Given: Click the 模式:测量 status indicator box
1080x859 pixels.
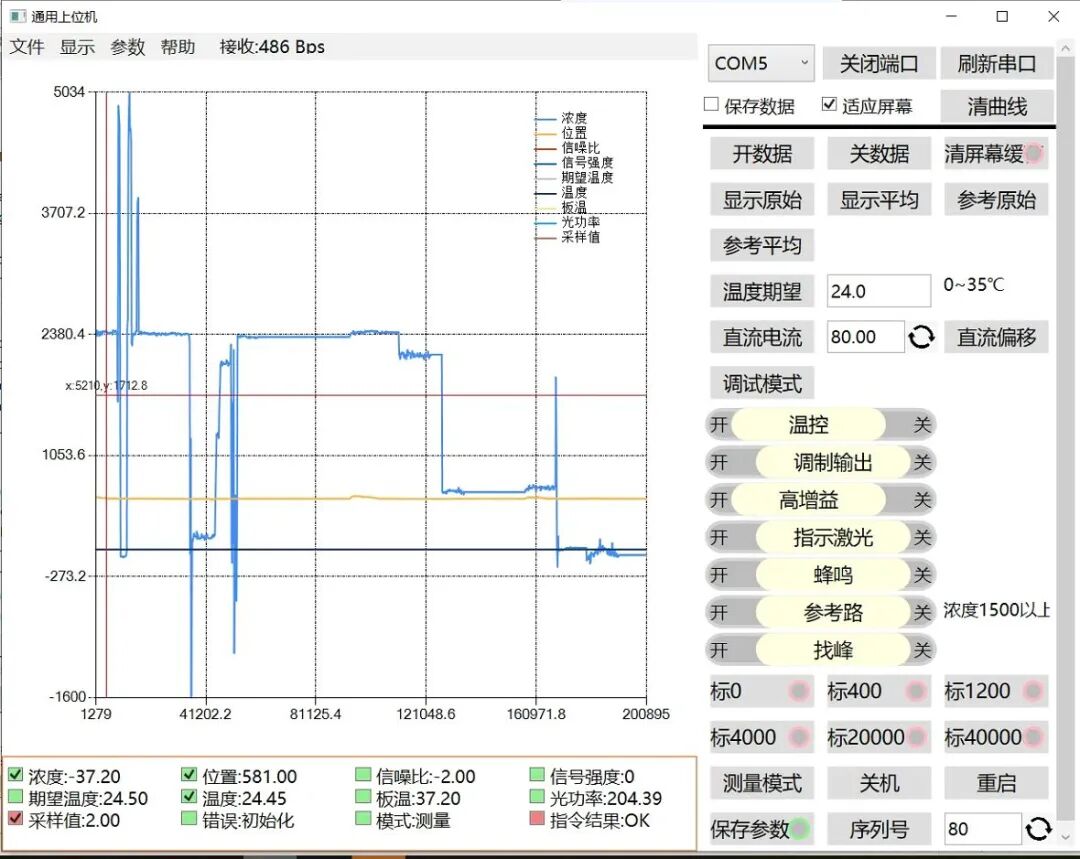Looking at the screenshot, I should pos(363,820).
